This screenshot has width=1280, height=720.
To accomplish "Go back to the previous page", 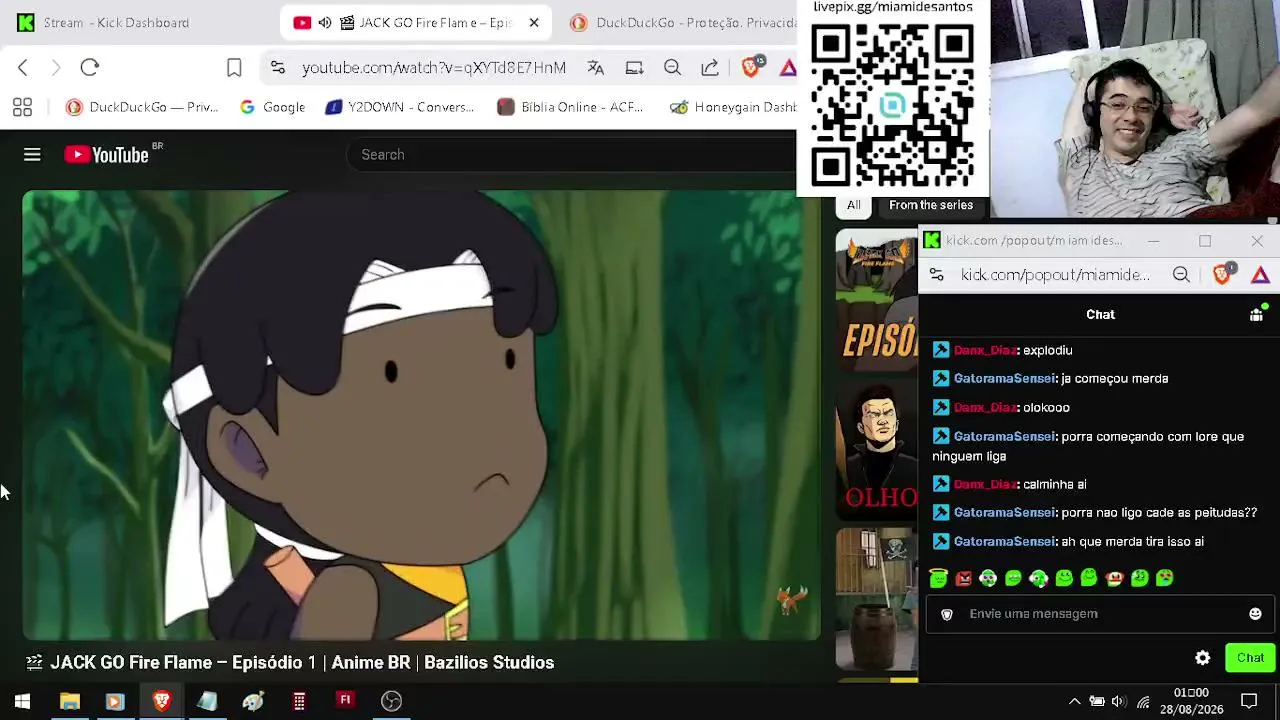I will pos(23,67).
